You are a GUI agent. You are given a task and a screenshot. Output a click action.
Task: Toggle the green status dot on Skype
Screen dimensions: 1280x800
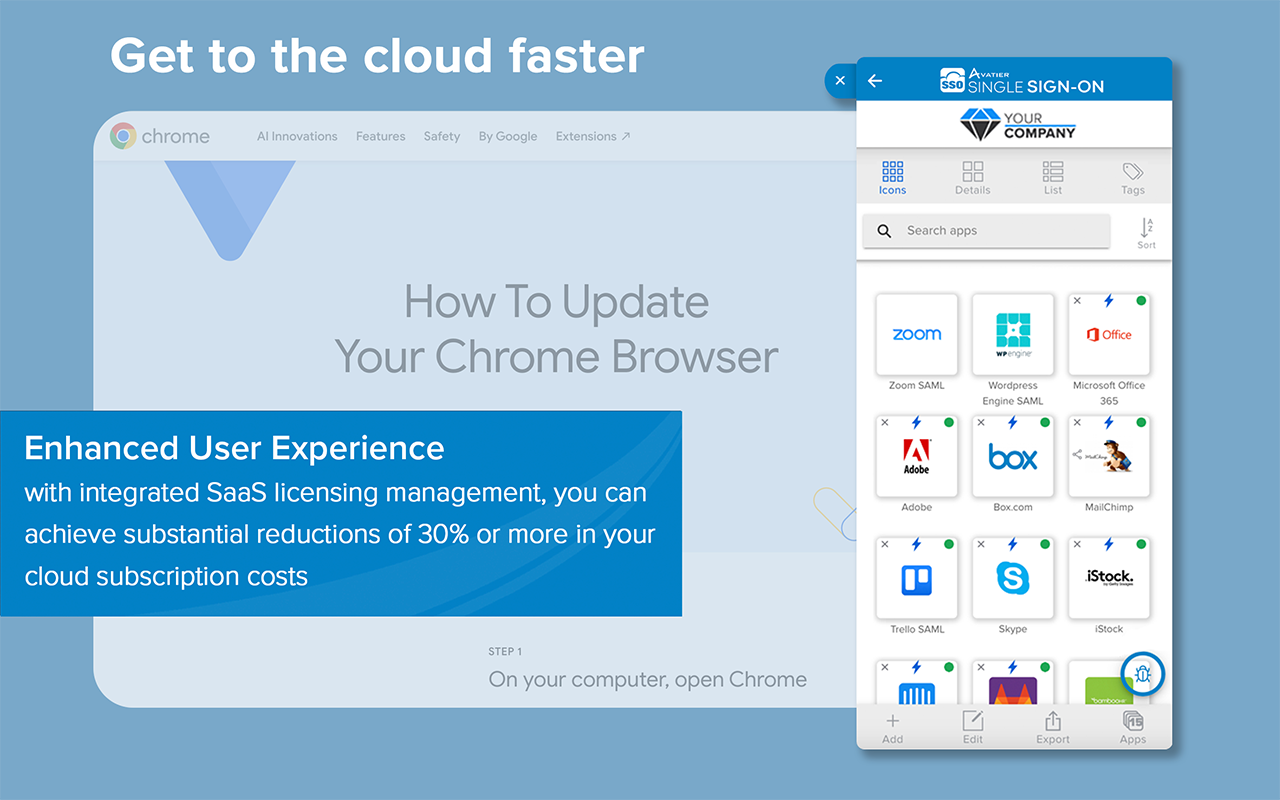pos(1044,545)
